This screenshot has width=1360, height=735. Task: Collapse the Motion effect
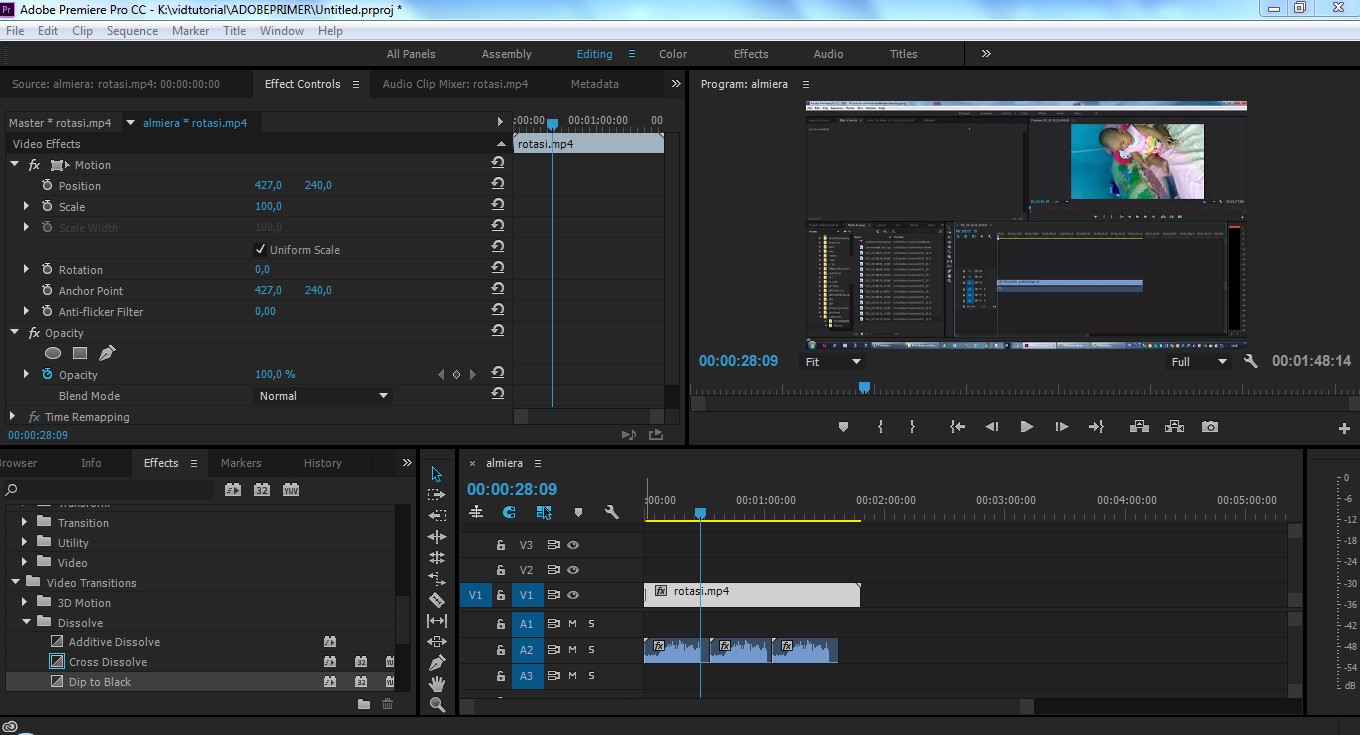click(x=15, y=165)
